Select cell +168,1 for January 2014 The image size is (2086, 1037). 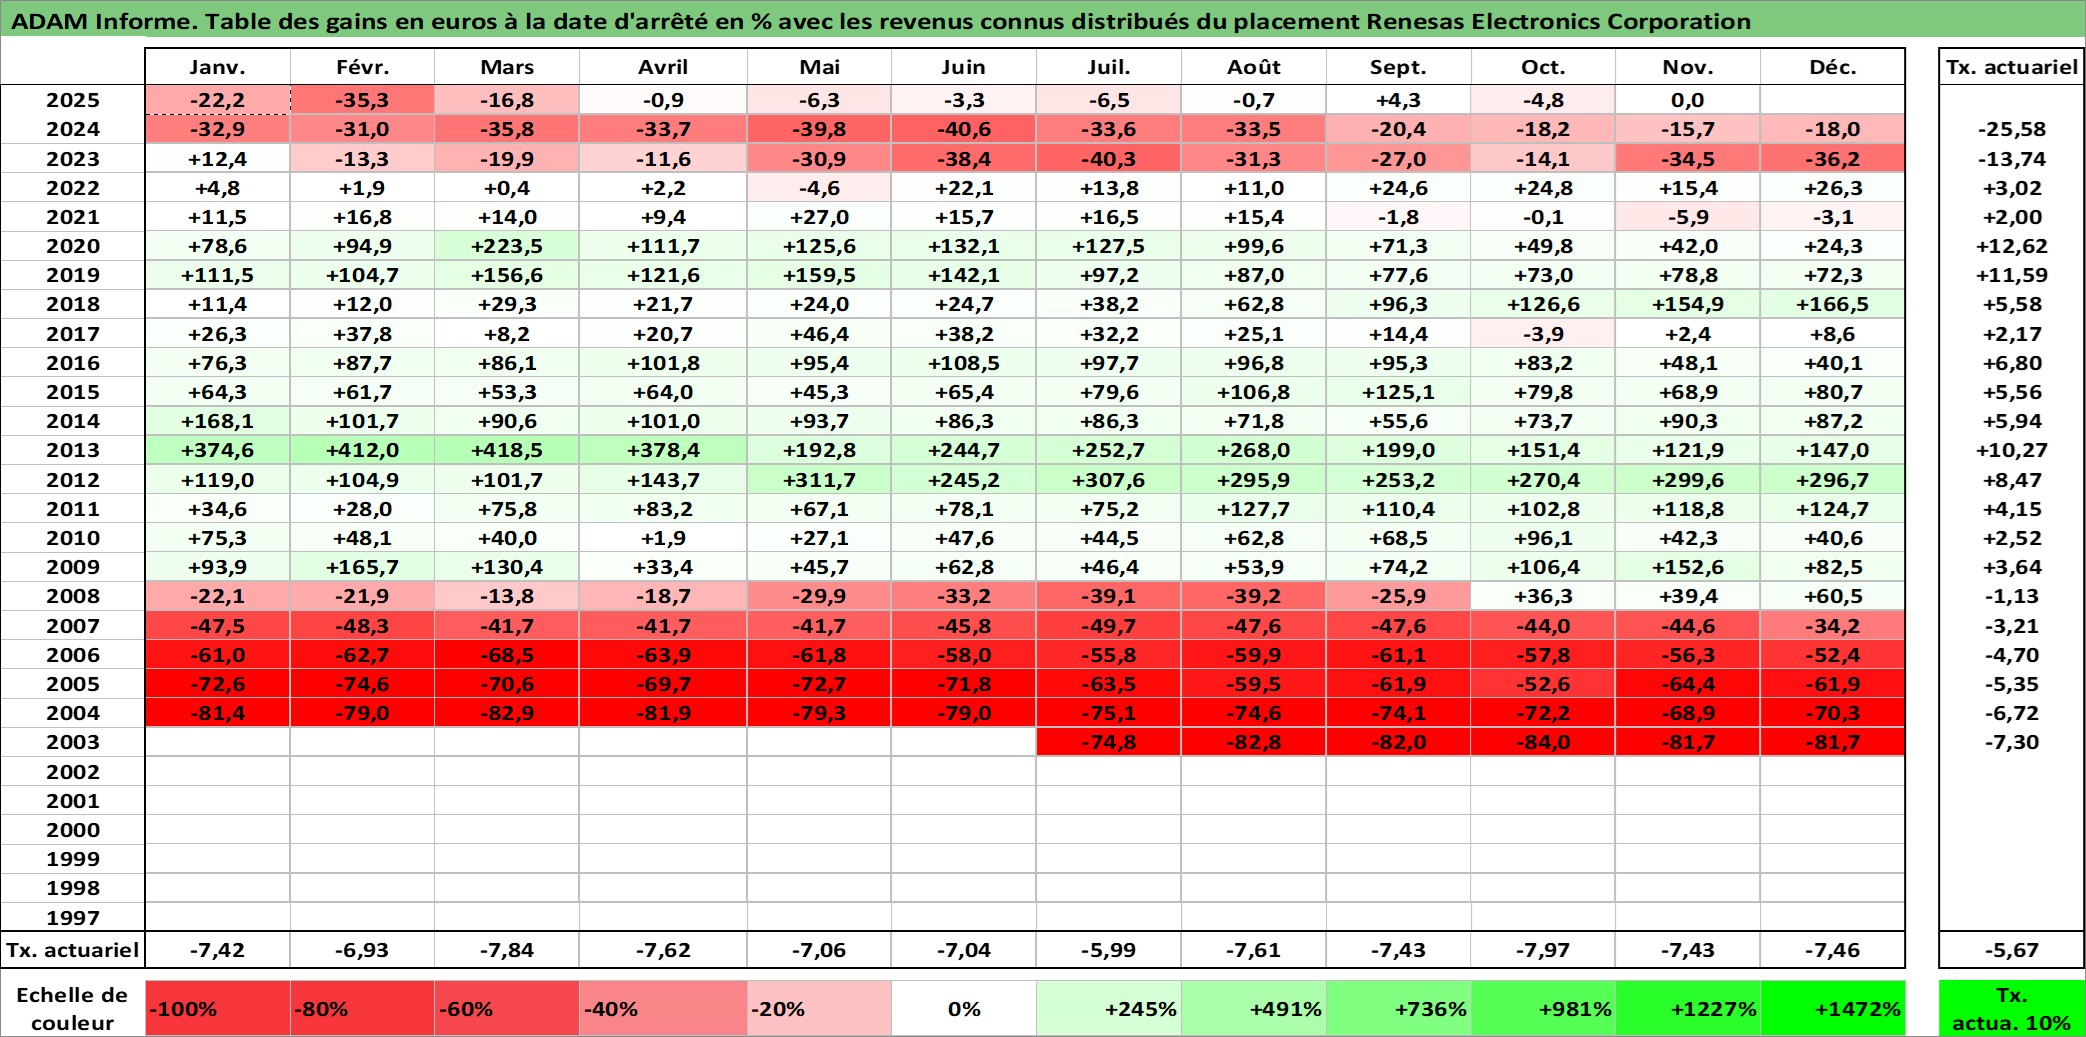pos(217,421)
